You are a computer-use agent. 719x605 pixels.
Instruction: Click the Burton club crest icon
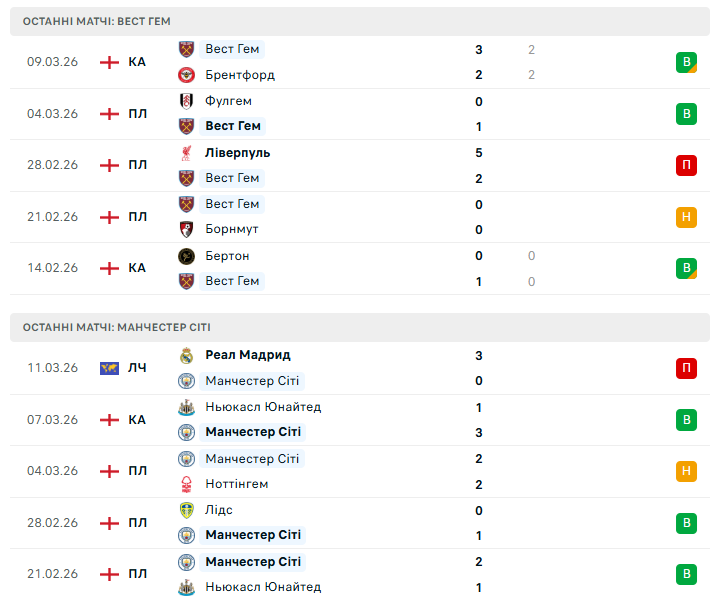tap(186, 256)
